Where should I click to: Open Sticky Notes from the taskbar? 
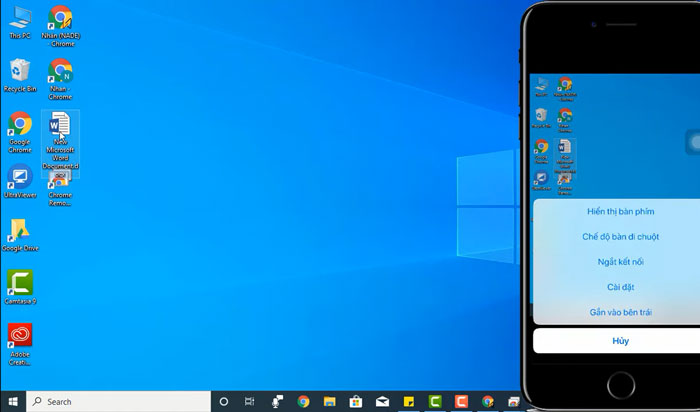pyautogui.click(x=408, y=401)
